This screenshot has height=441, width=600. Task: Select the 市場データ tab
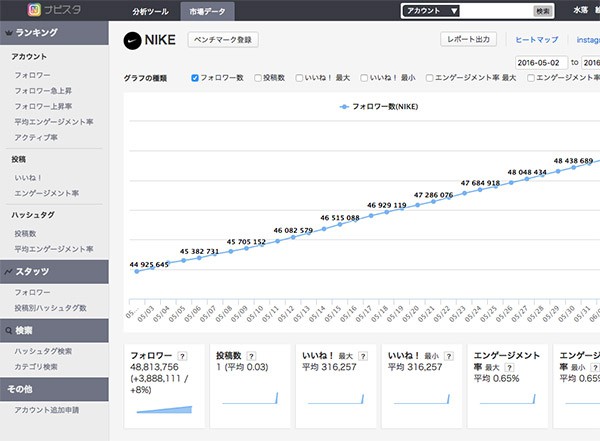click(207, 10)
